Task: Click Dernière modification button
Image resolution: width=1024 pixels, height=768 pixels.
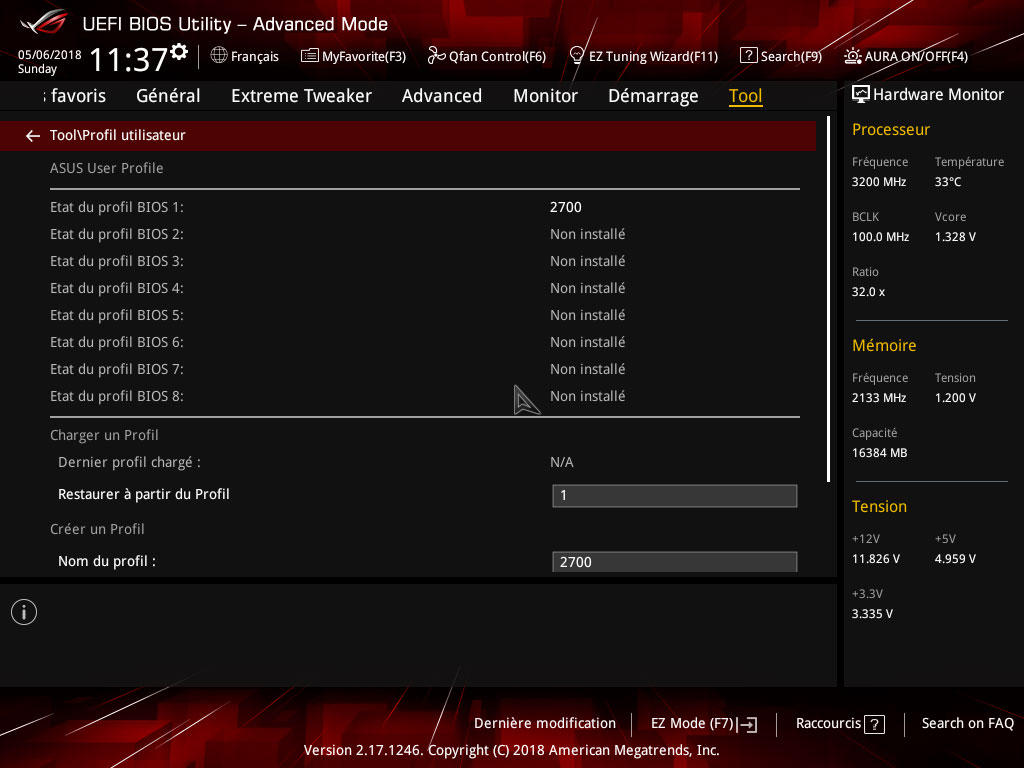Action: pos(545,723)
